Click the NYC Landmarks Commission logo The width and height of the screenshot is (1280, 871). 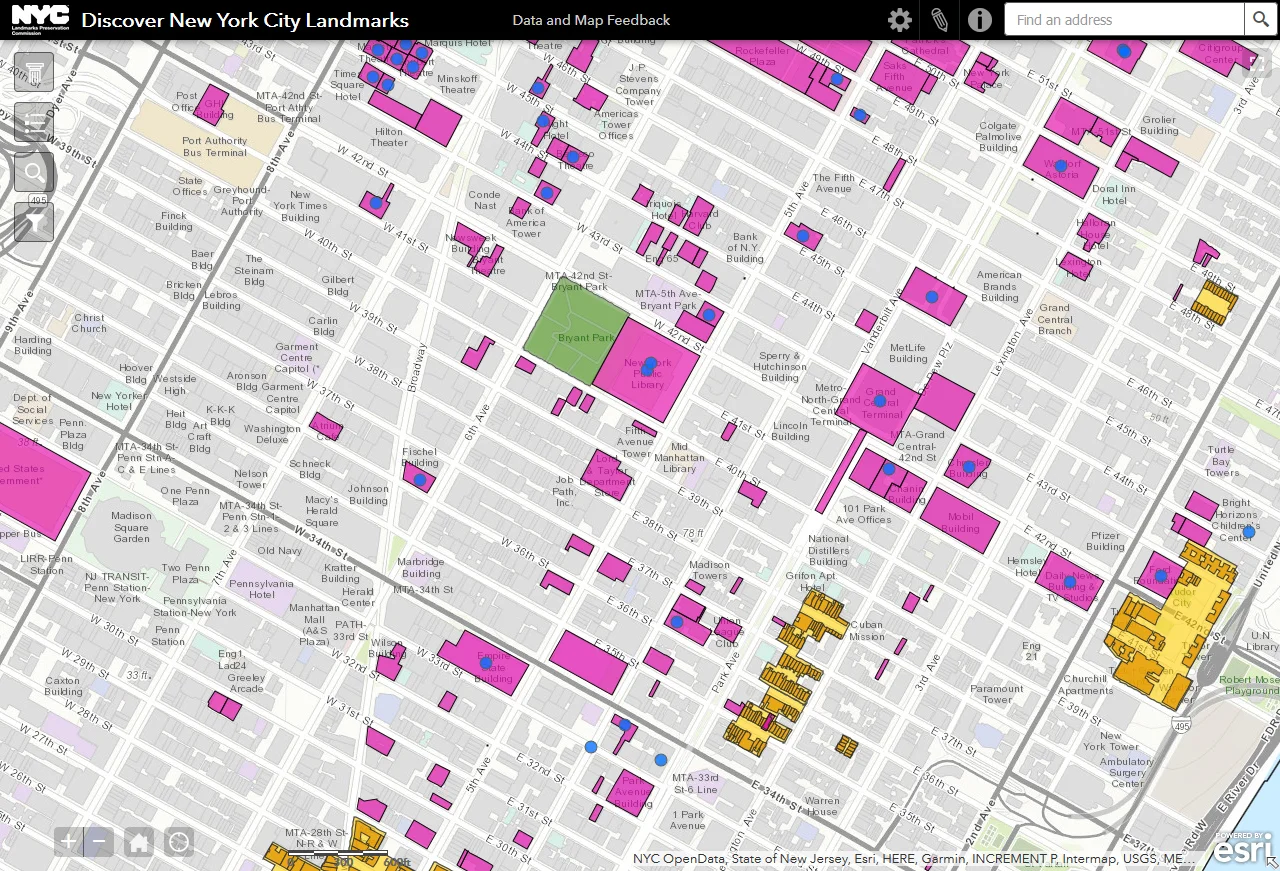coord(40,20)
